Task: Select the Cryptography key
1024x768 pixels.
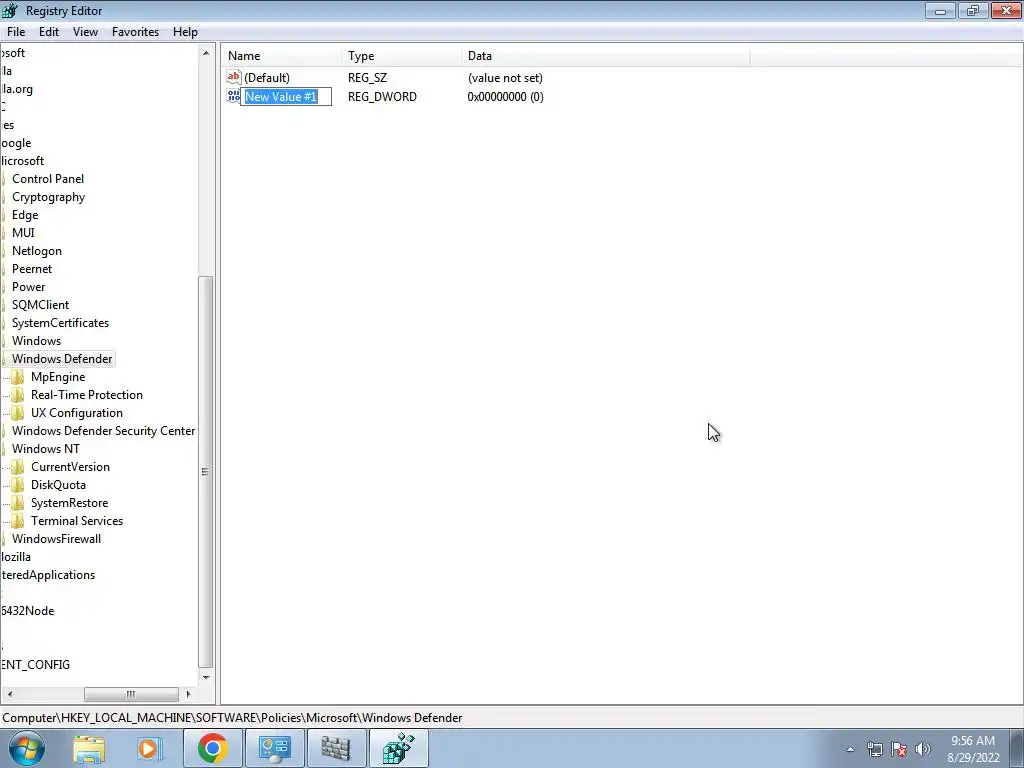Action: click(x=48, y=197)
